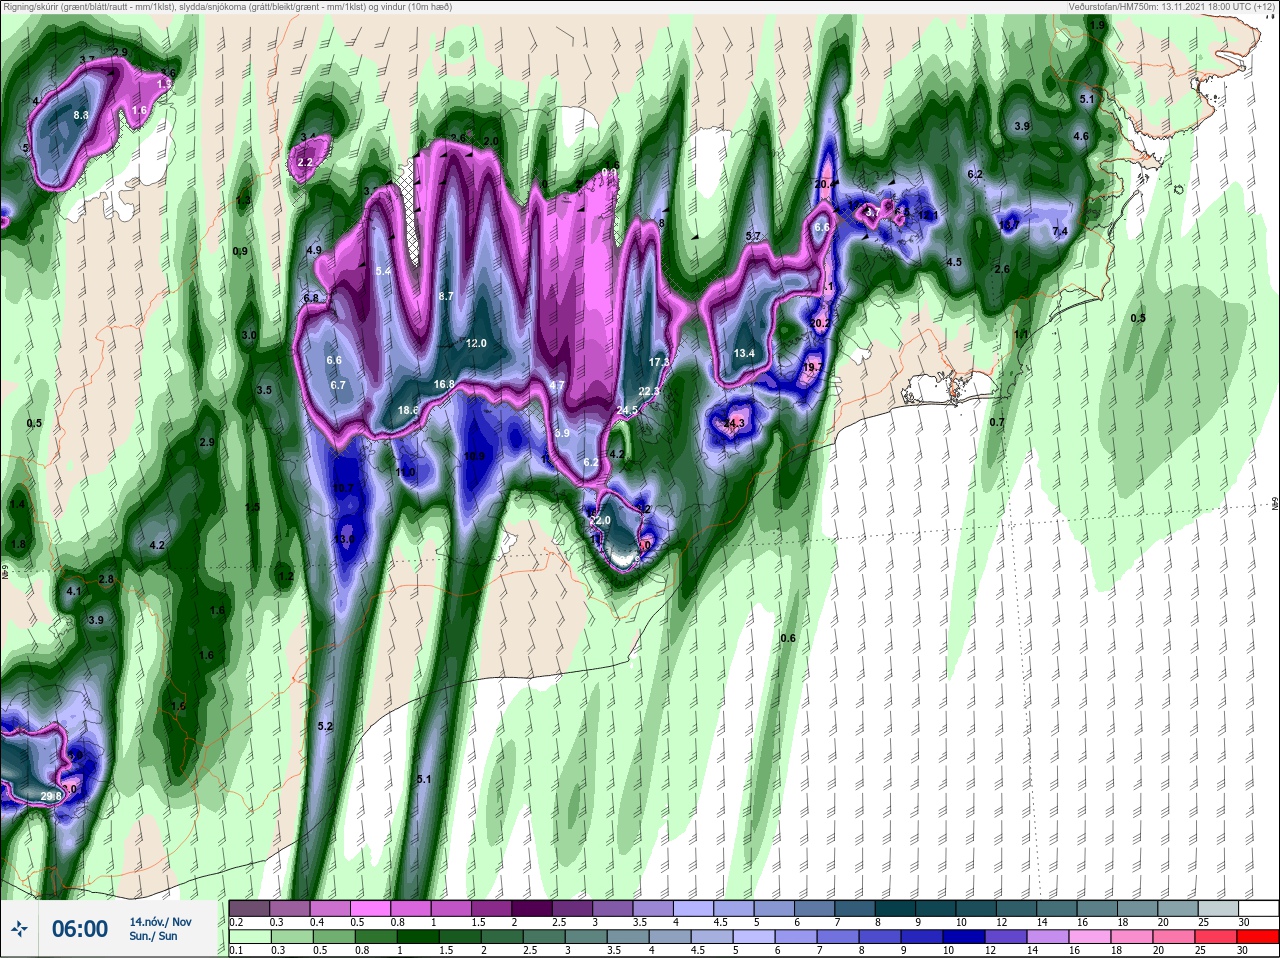Click the precipitation value 24.5
This screenshot has height=958, width=1280.
pyautogui.click(x=627, y=410)
